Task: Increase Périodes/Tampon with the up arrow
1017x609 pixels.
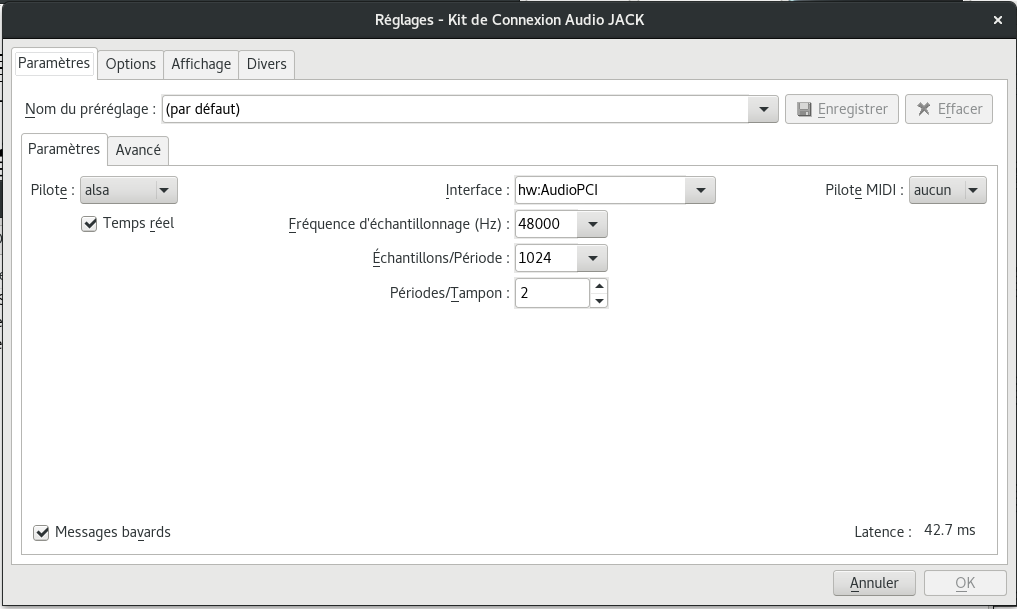Action: [599, 286]
